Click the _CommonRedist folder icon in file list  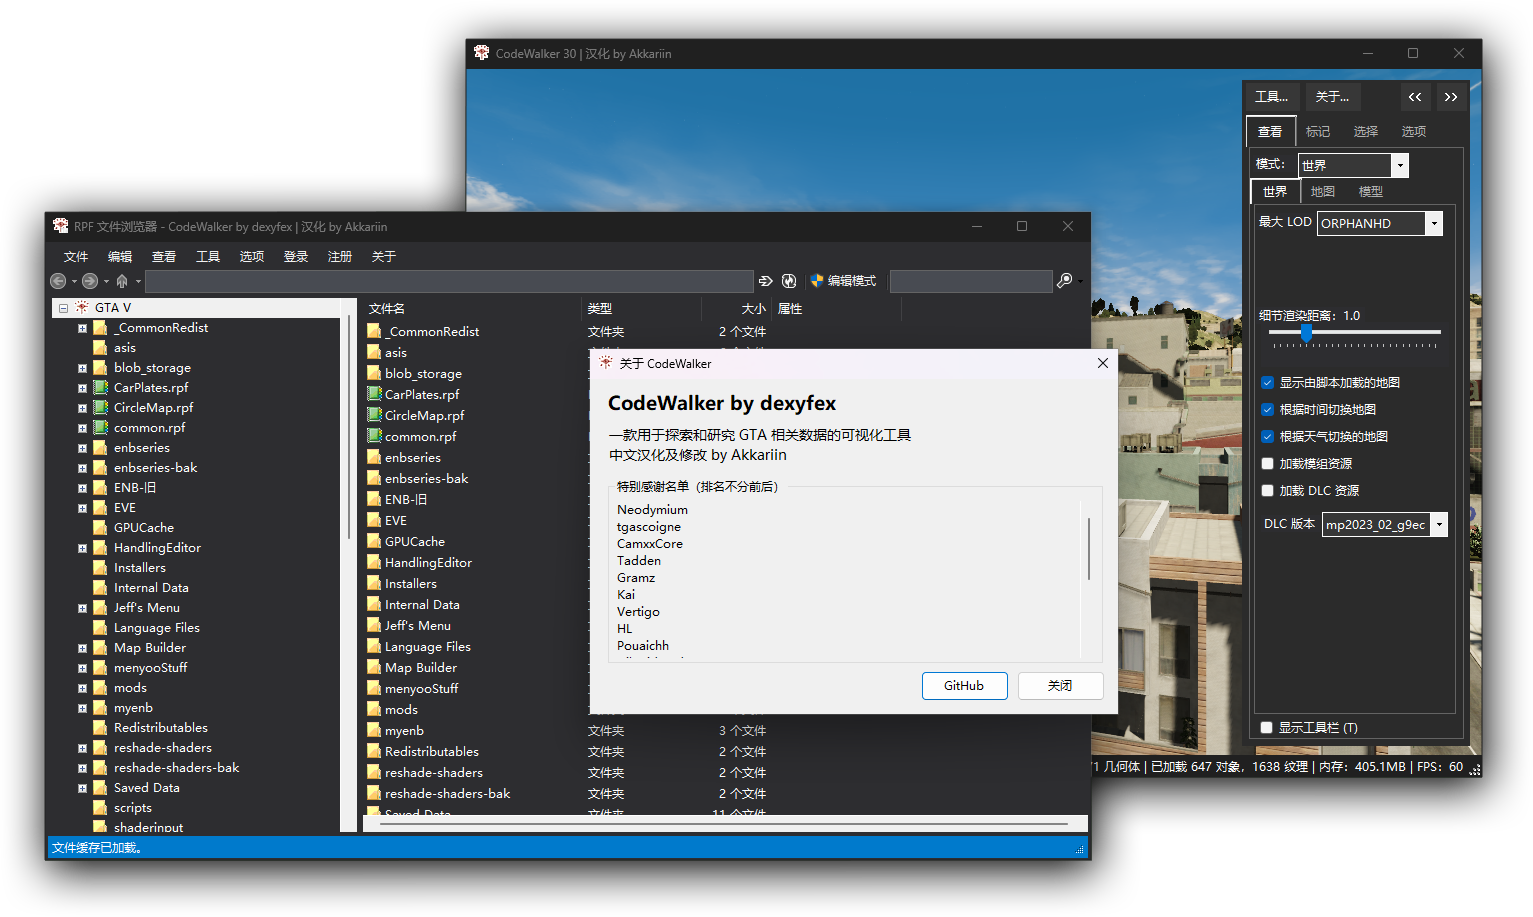coord(374,331)
